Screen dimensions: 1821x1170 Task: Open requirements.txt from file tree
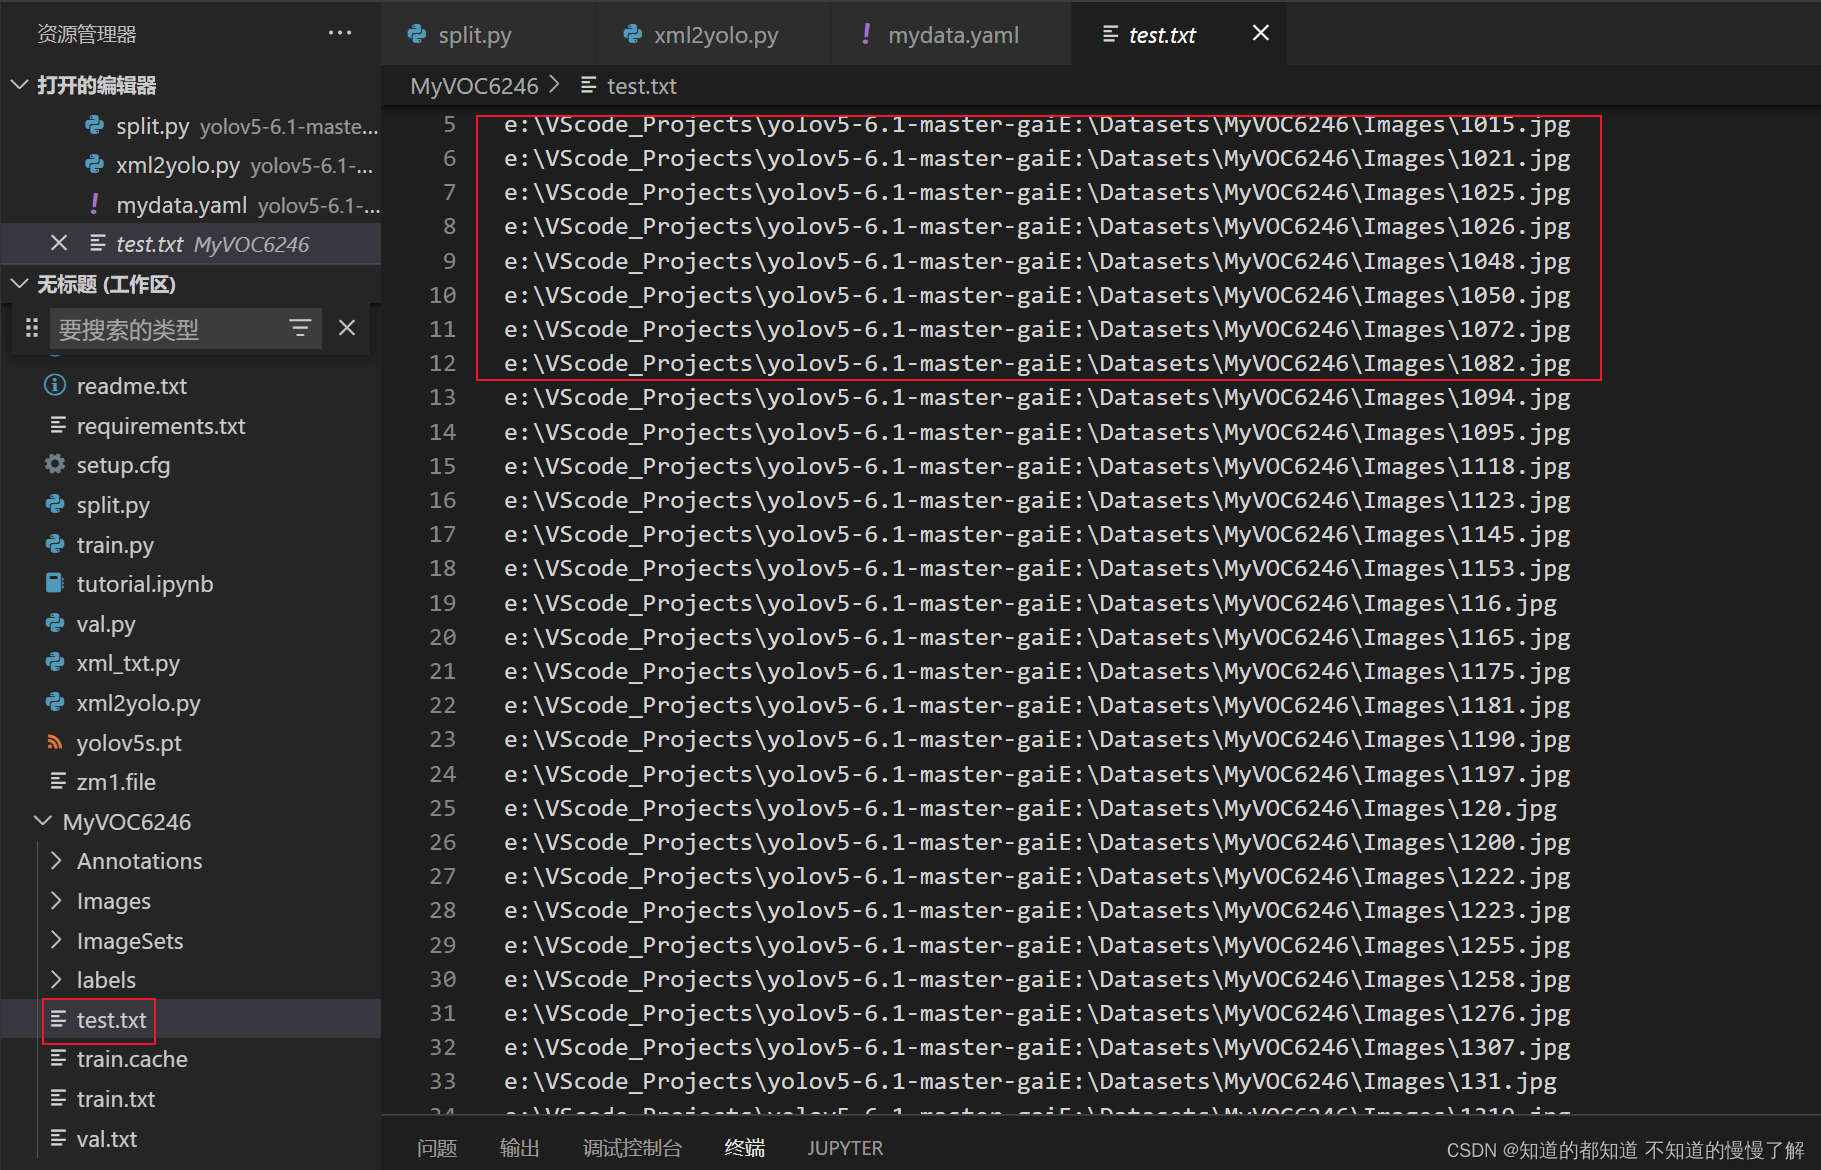point(161,425)
